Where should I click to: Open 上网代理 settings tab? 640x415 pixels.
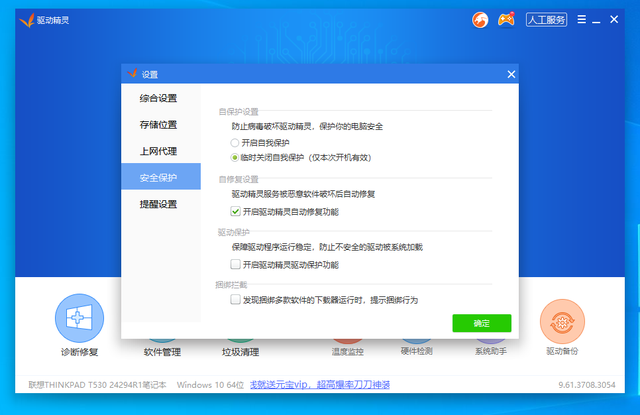click(x=161, y=151)
